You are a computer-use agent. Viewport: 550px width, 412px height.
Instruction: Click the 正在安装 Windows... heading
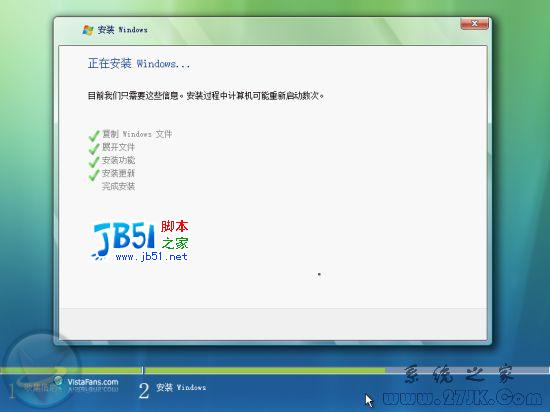pos(139,63)
